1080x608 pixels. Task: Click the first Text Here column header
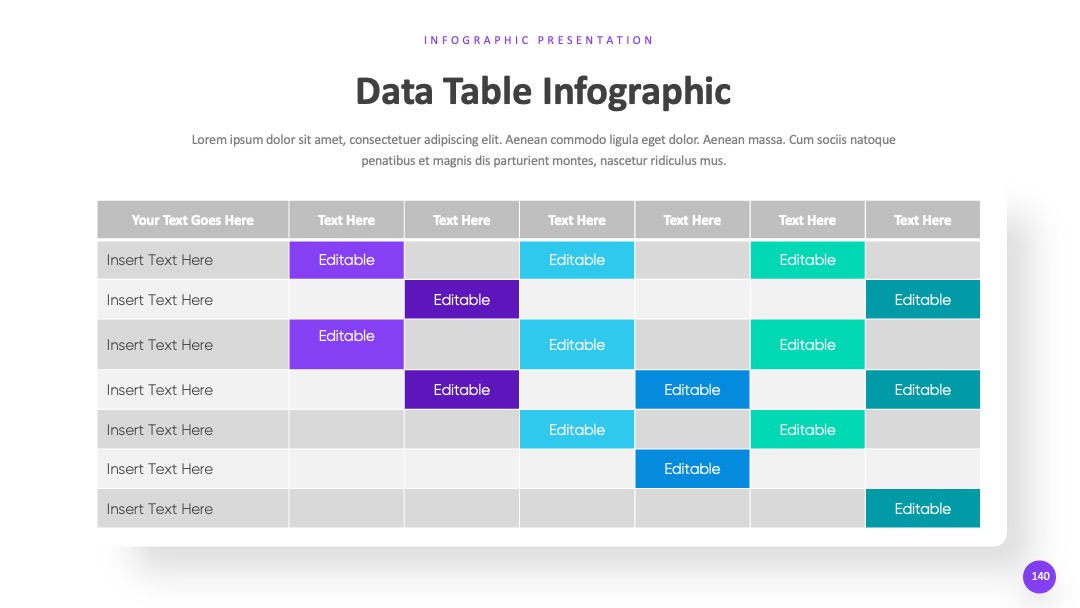pos(346,220)
